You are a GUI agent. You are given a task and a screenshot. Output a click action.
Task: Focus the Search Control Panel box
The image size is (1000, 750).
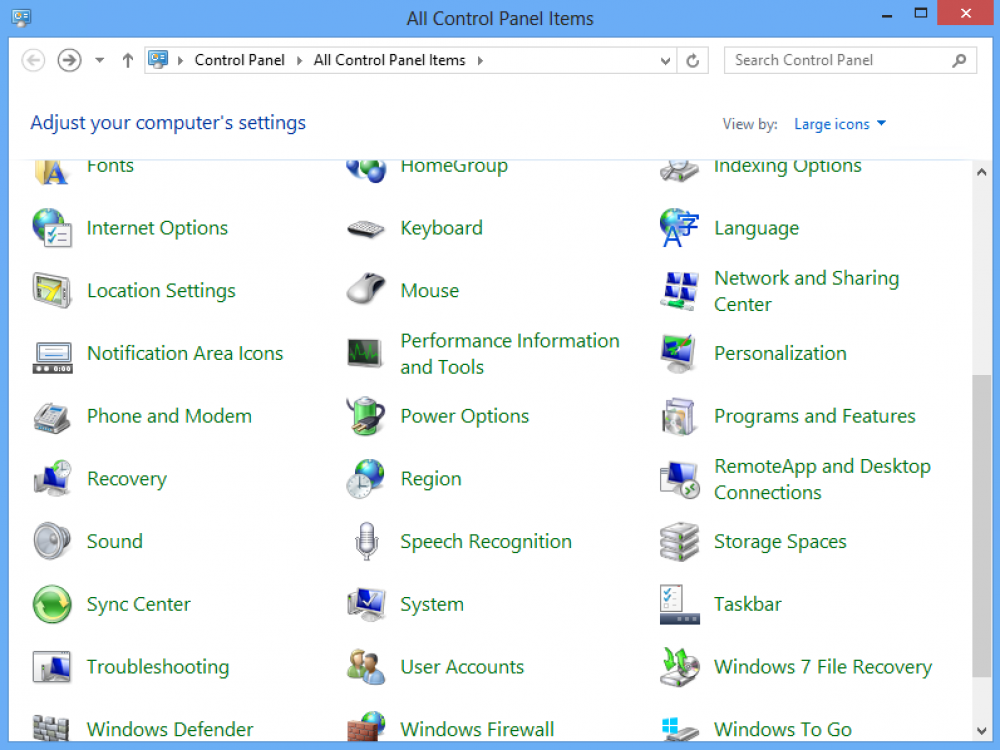tap(850, 61)
